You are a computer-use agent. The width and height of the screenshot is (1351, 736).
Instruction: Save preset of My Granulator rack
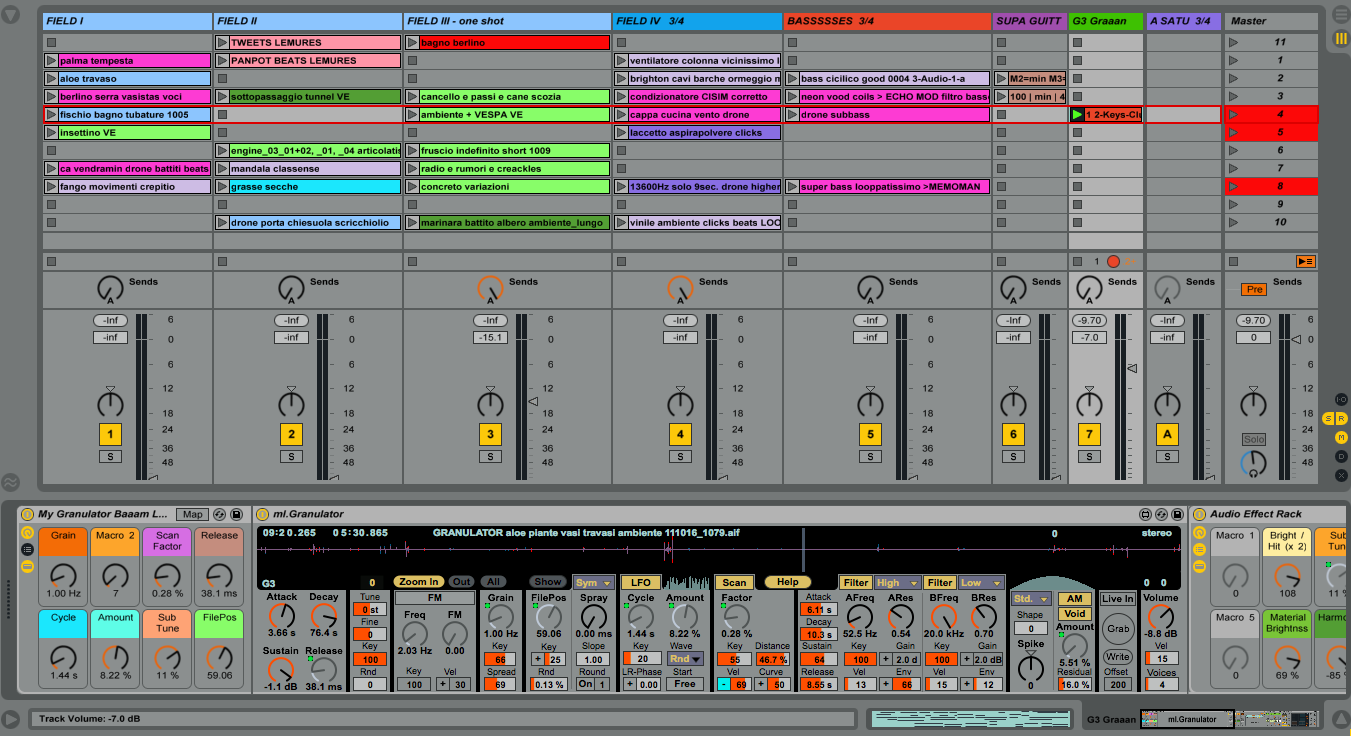point(236,514)
